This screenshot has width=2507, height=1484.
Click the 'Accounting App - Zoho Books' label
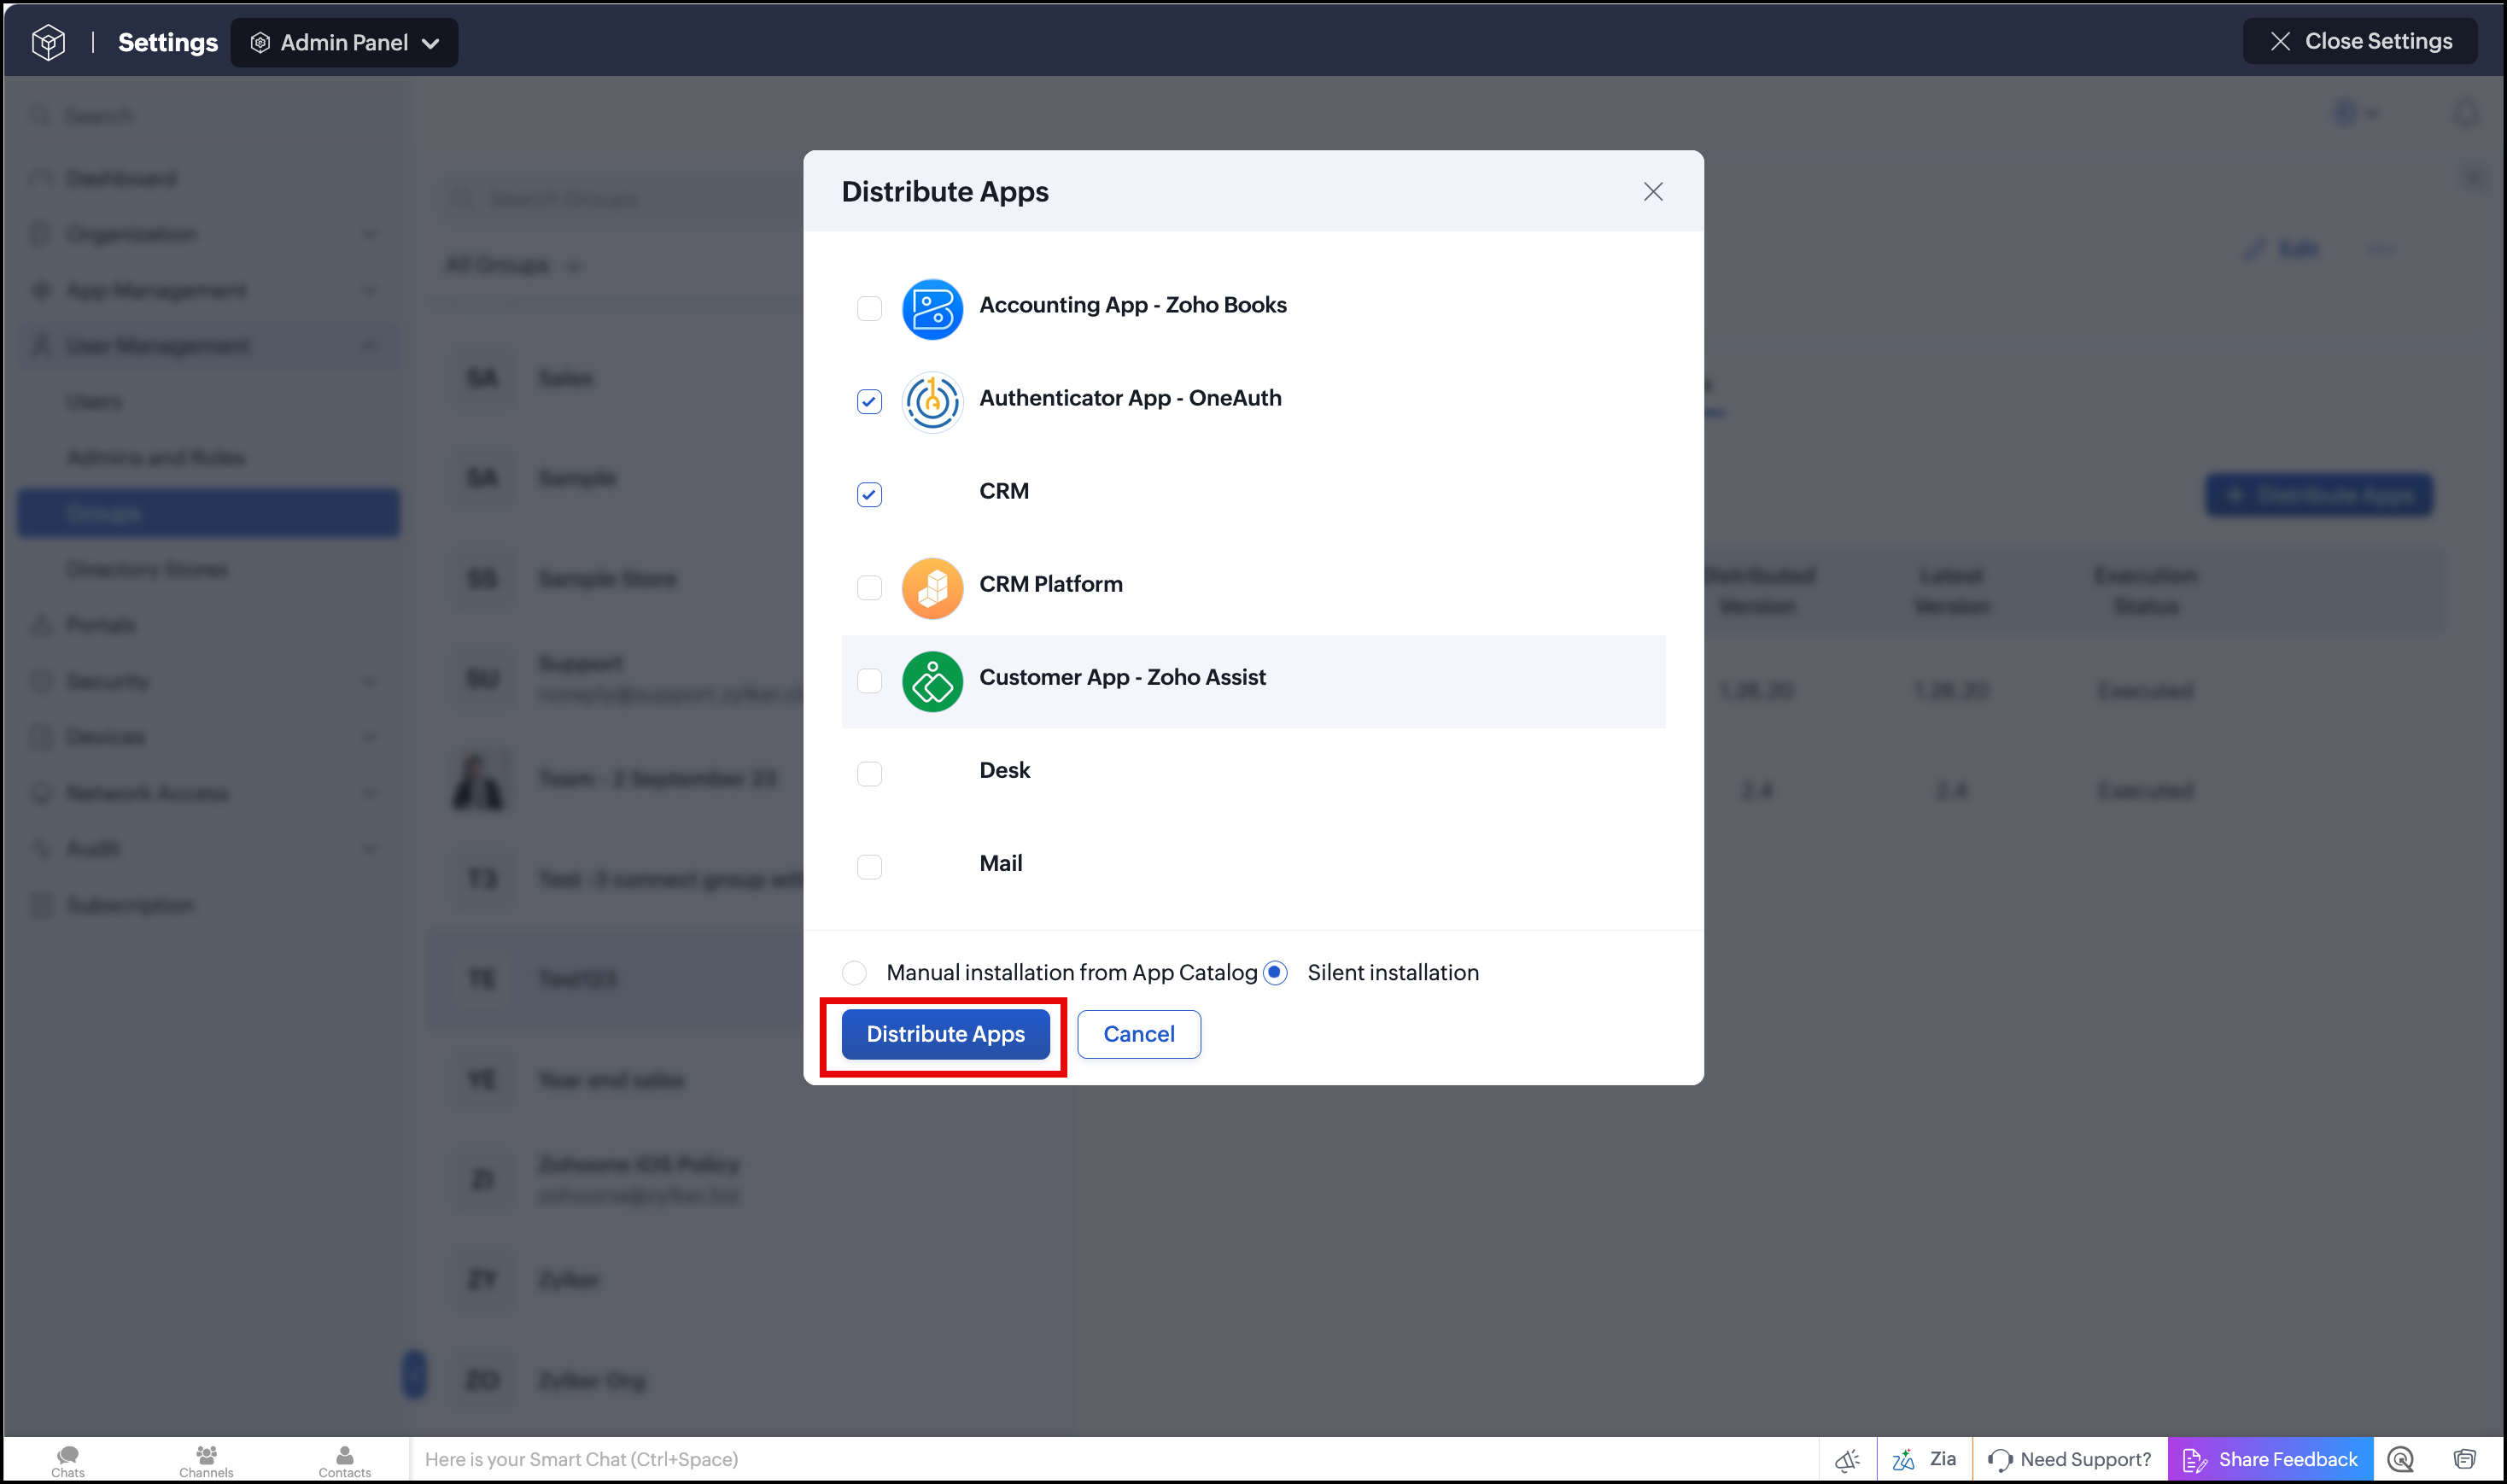pos(1132,305)
